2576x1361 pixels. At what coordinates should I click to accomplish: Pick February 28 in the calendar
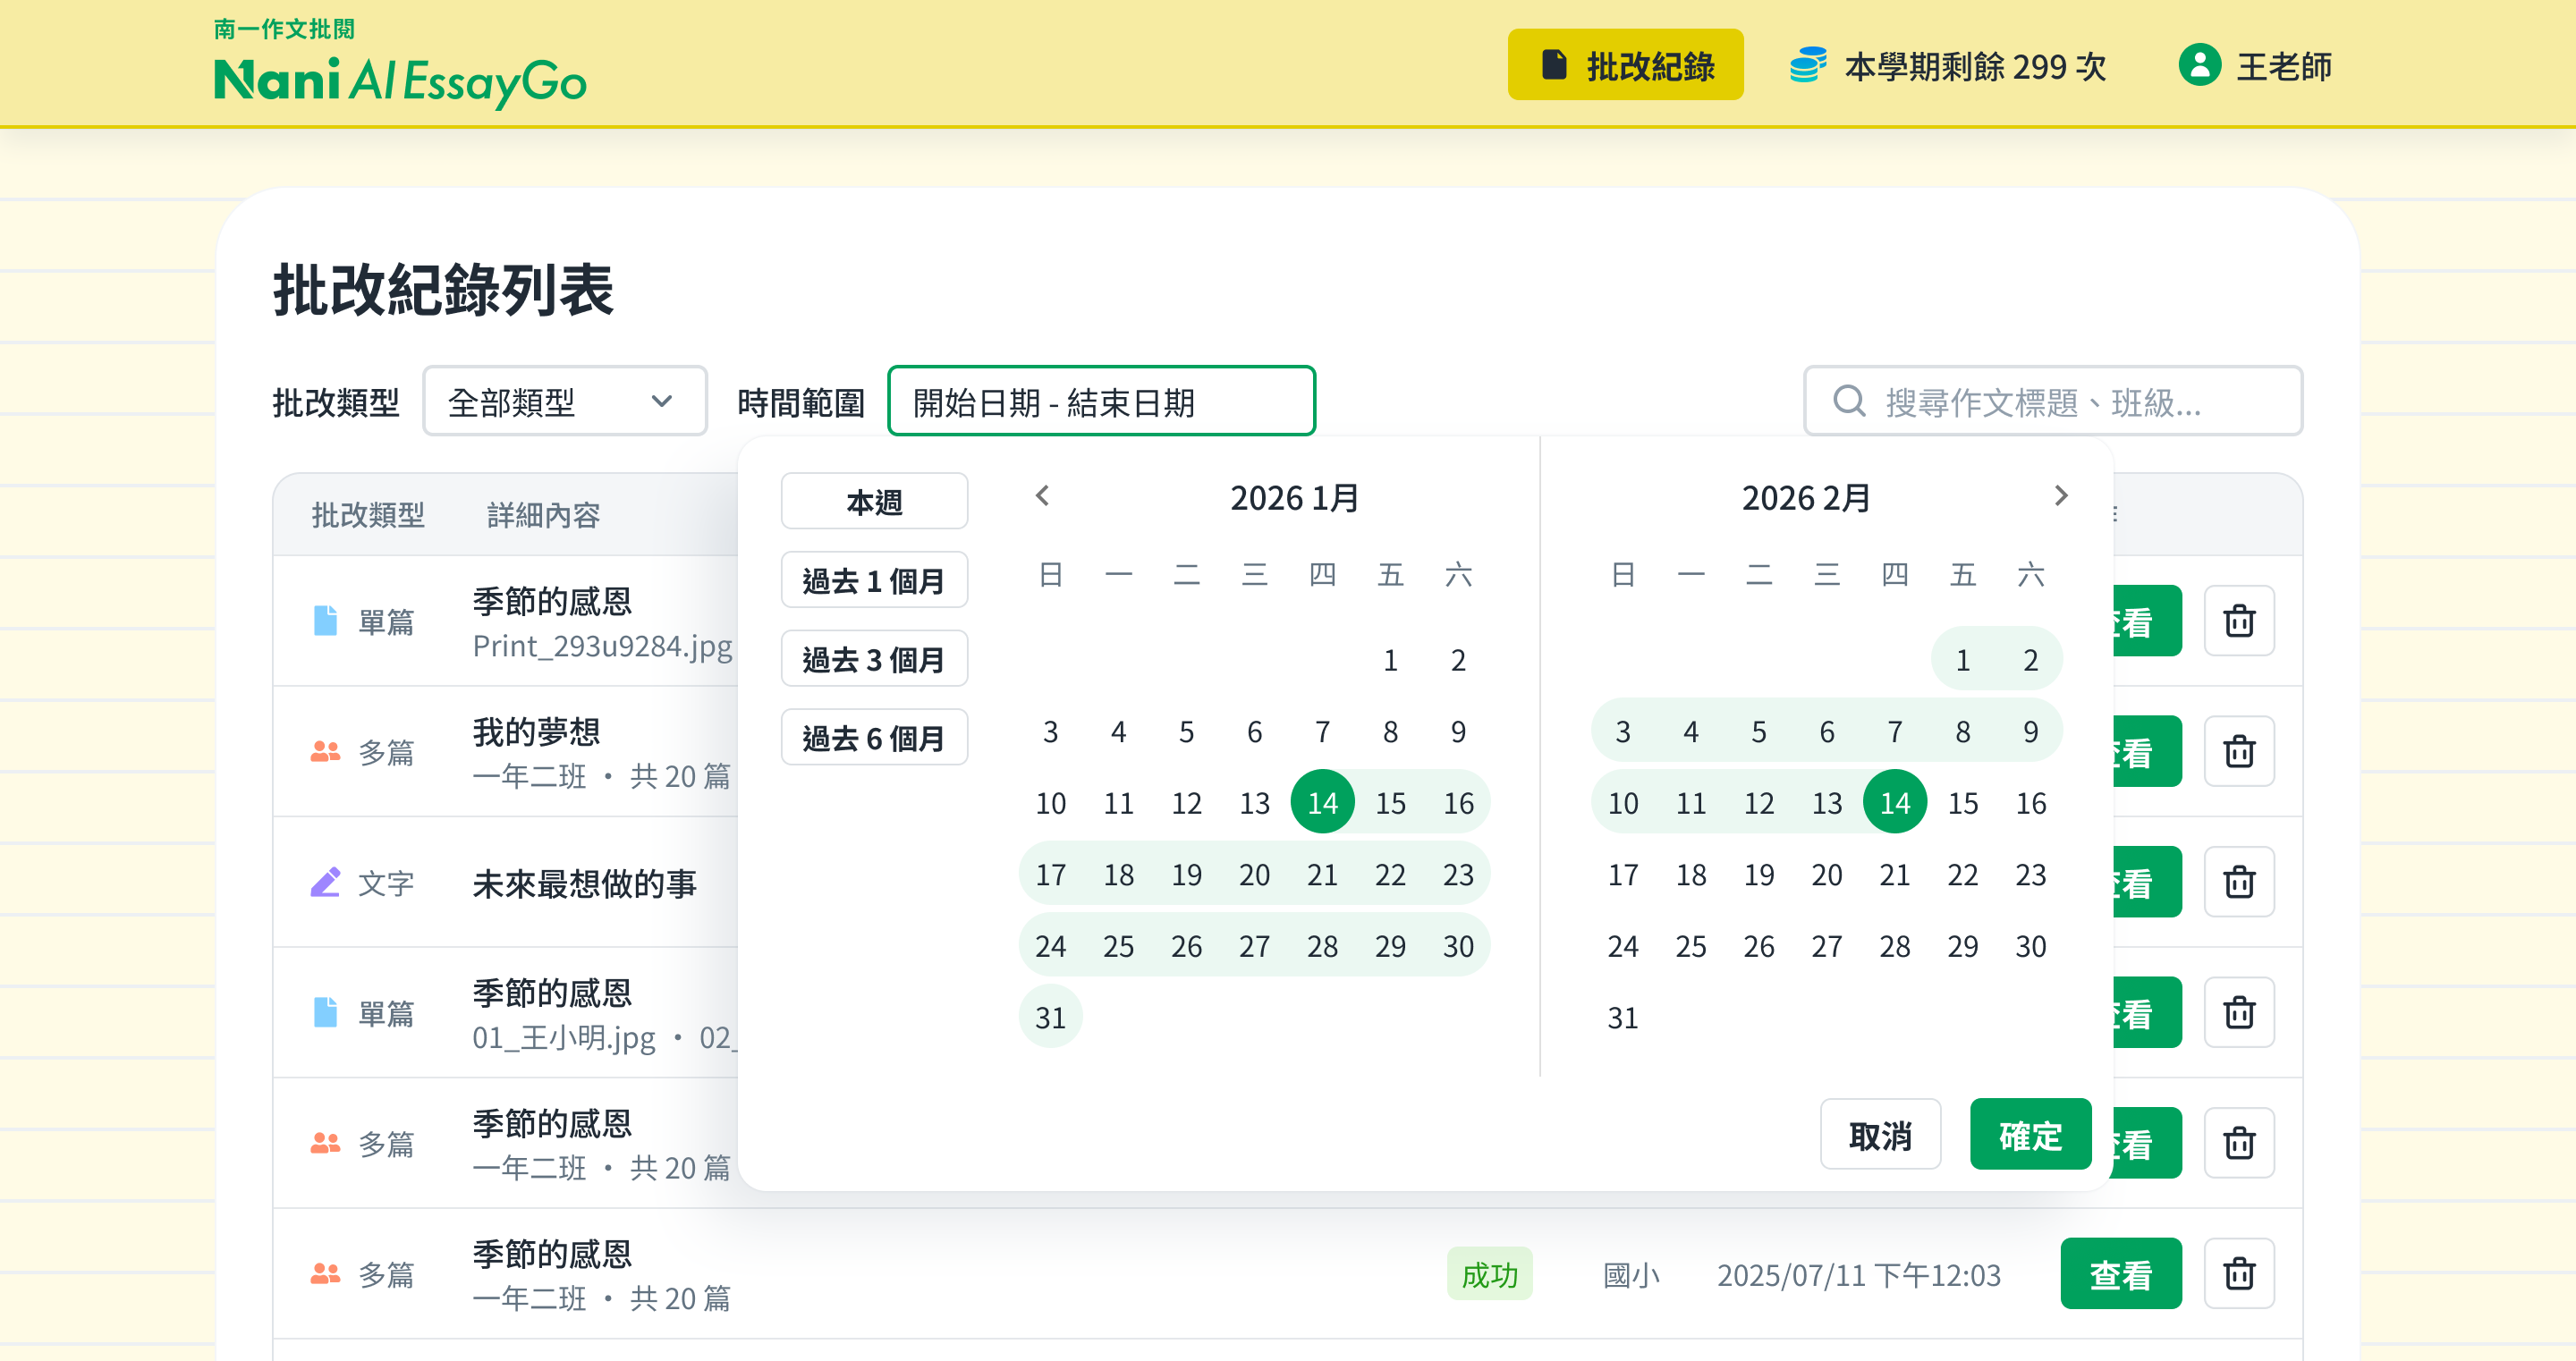(x=1894, y=946)
